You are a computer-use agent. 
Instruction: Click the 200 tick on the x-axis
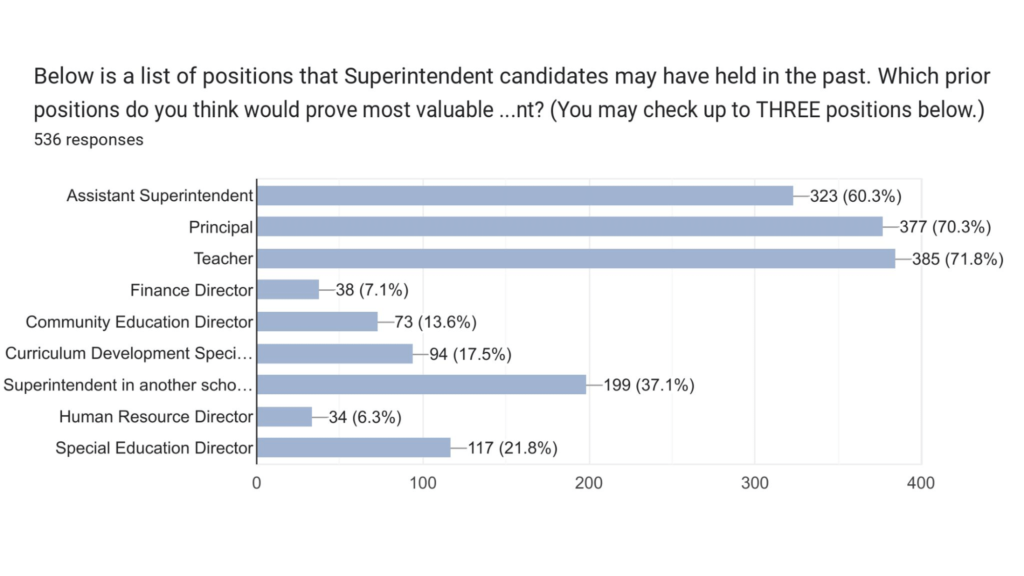pyautogui.click(x=589, y=484)
